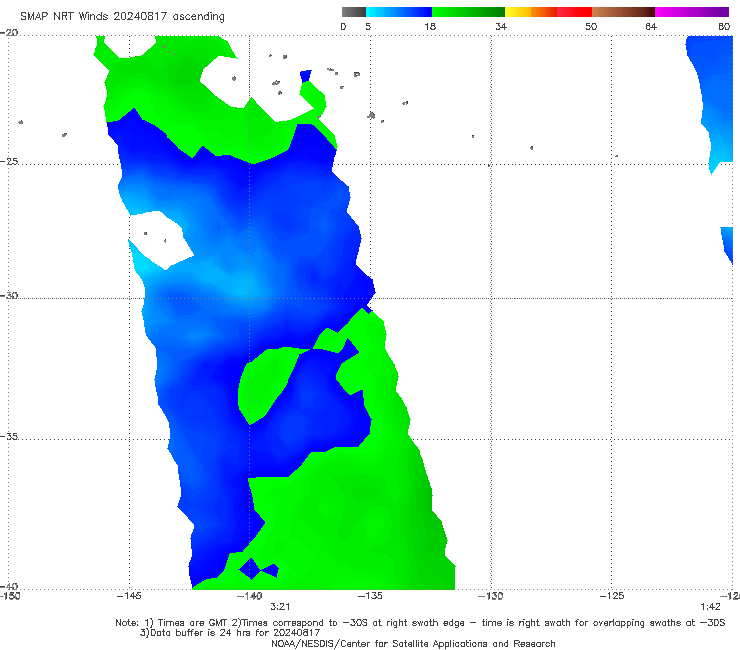
Task: Click the longitude axis label "-150"
Action: point(10,596)
